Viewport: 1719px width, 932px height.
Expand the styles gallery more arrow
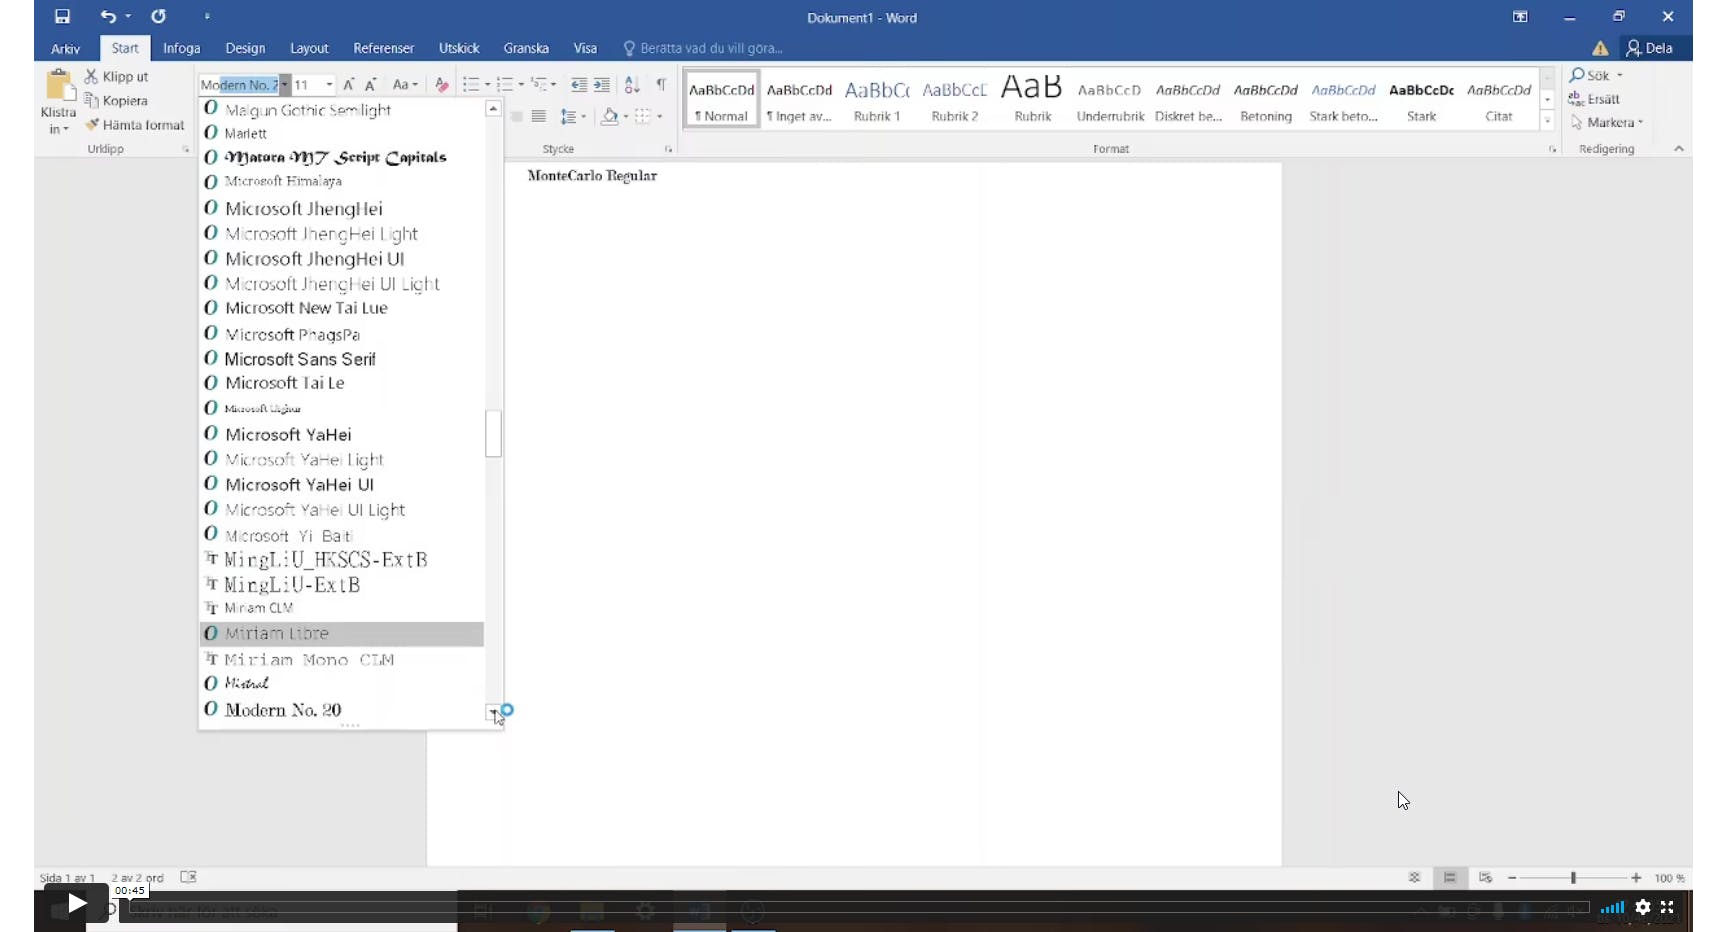click(x=1547, y=121)
